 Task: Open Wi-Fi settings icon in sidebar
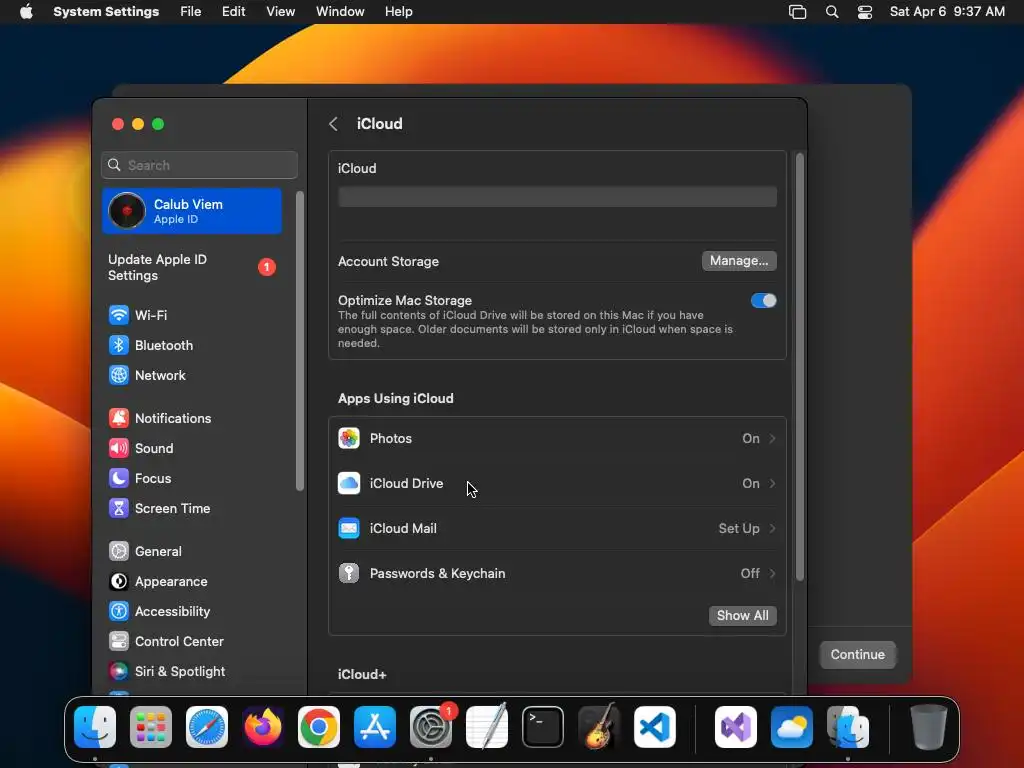tap(119, 315)
